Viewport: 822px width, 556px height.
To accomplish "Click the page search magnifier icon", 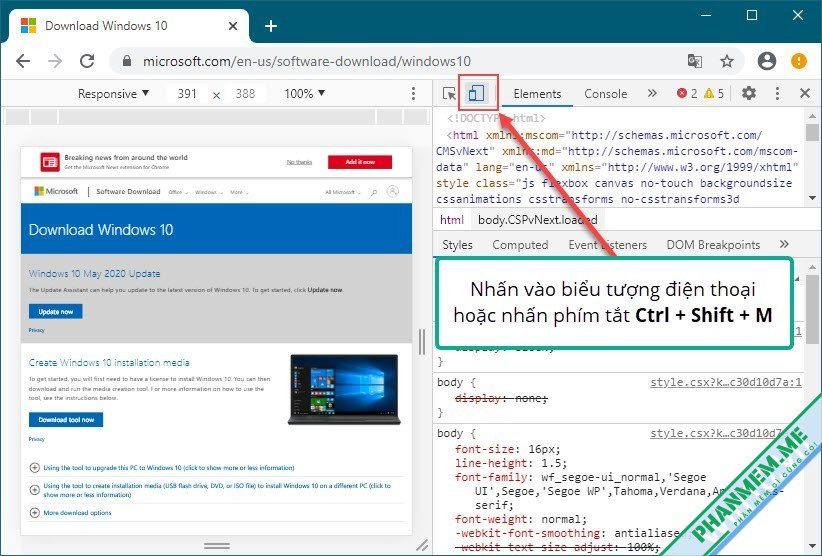I will point(374,192).
